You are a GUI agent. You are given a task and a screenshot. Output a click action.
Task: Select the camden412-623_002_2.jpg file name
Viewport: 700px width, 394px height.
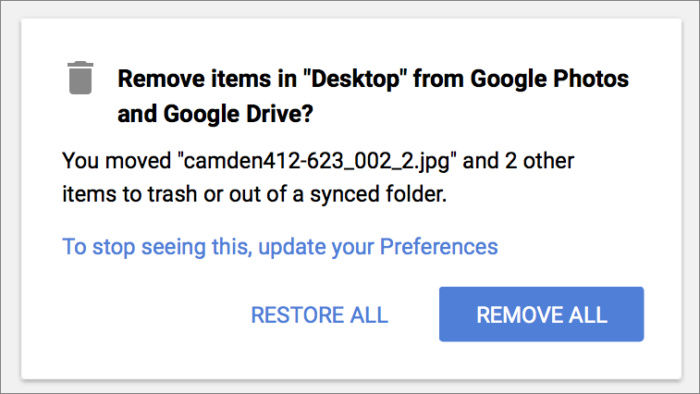click(317, 161)
